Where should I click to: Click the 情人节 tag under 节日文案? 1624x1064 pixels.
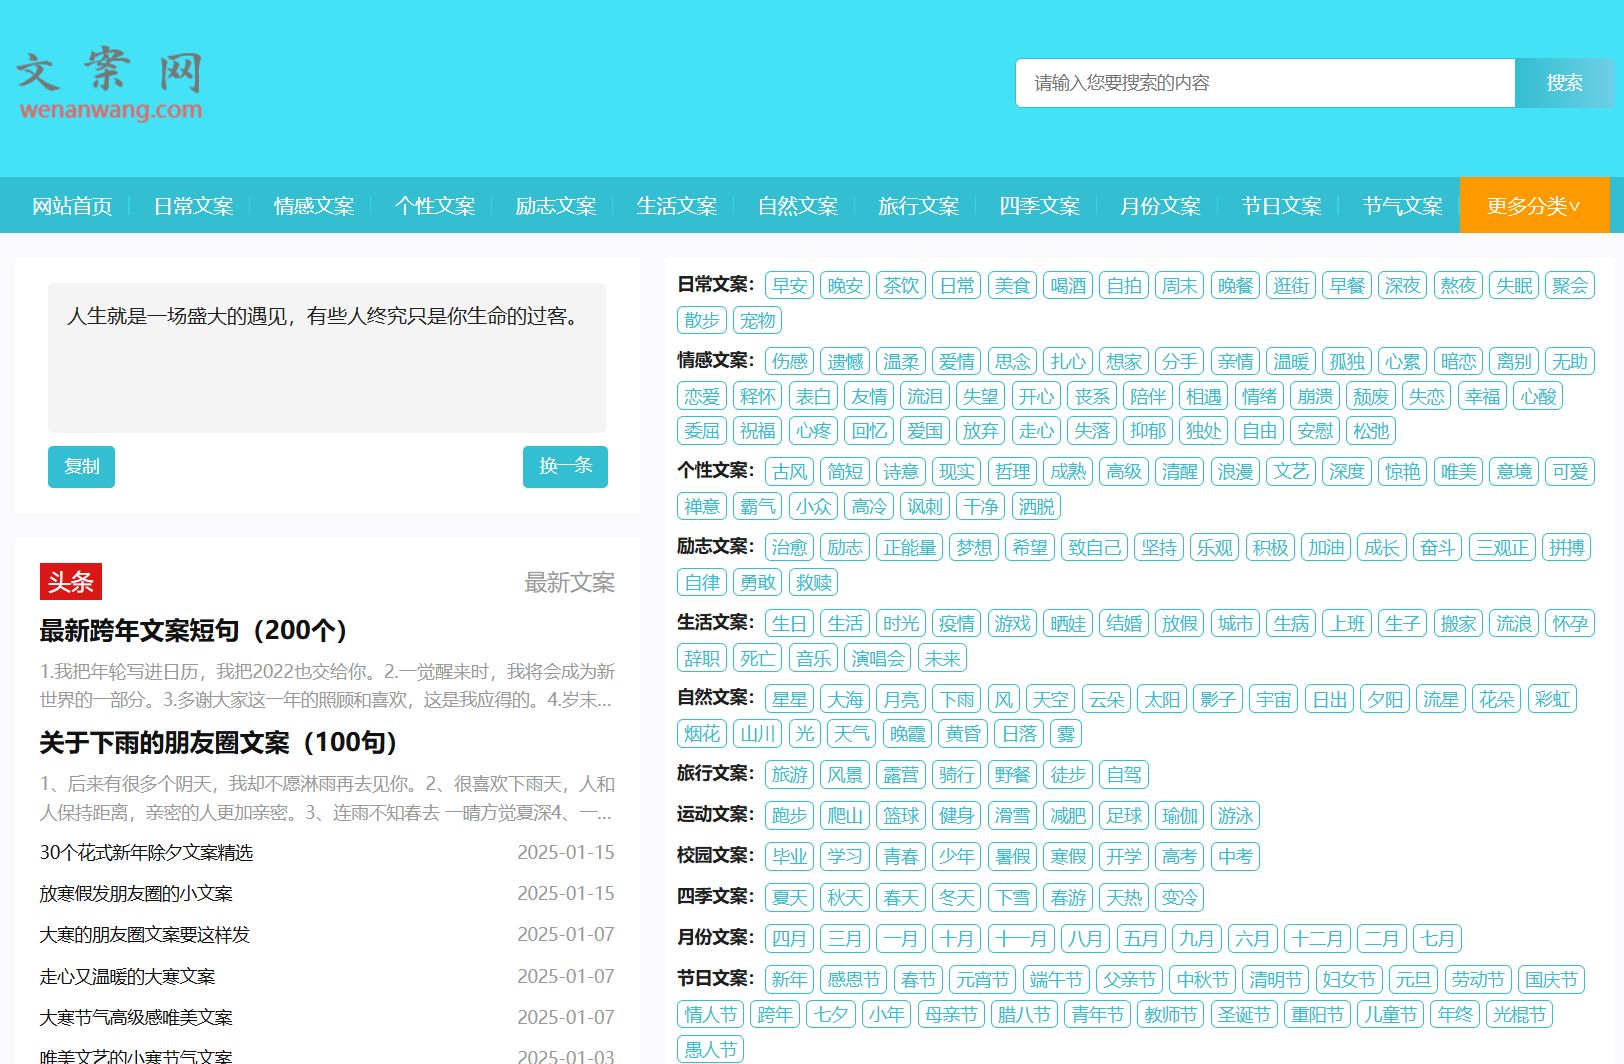coord(710,1015)
